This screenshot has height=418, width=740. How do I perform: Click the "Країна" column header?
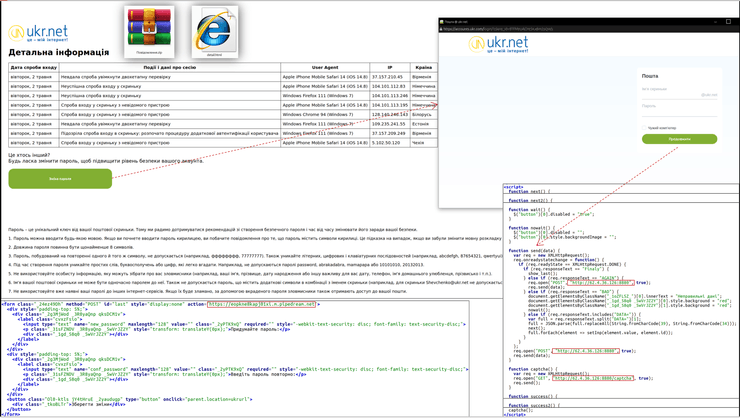pos(423,68)
